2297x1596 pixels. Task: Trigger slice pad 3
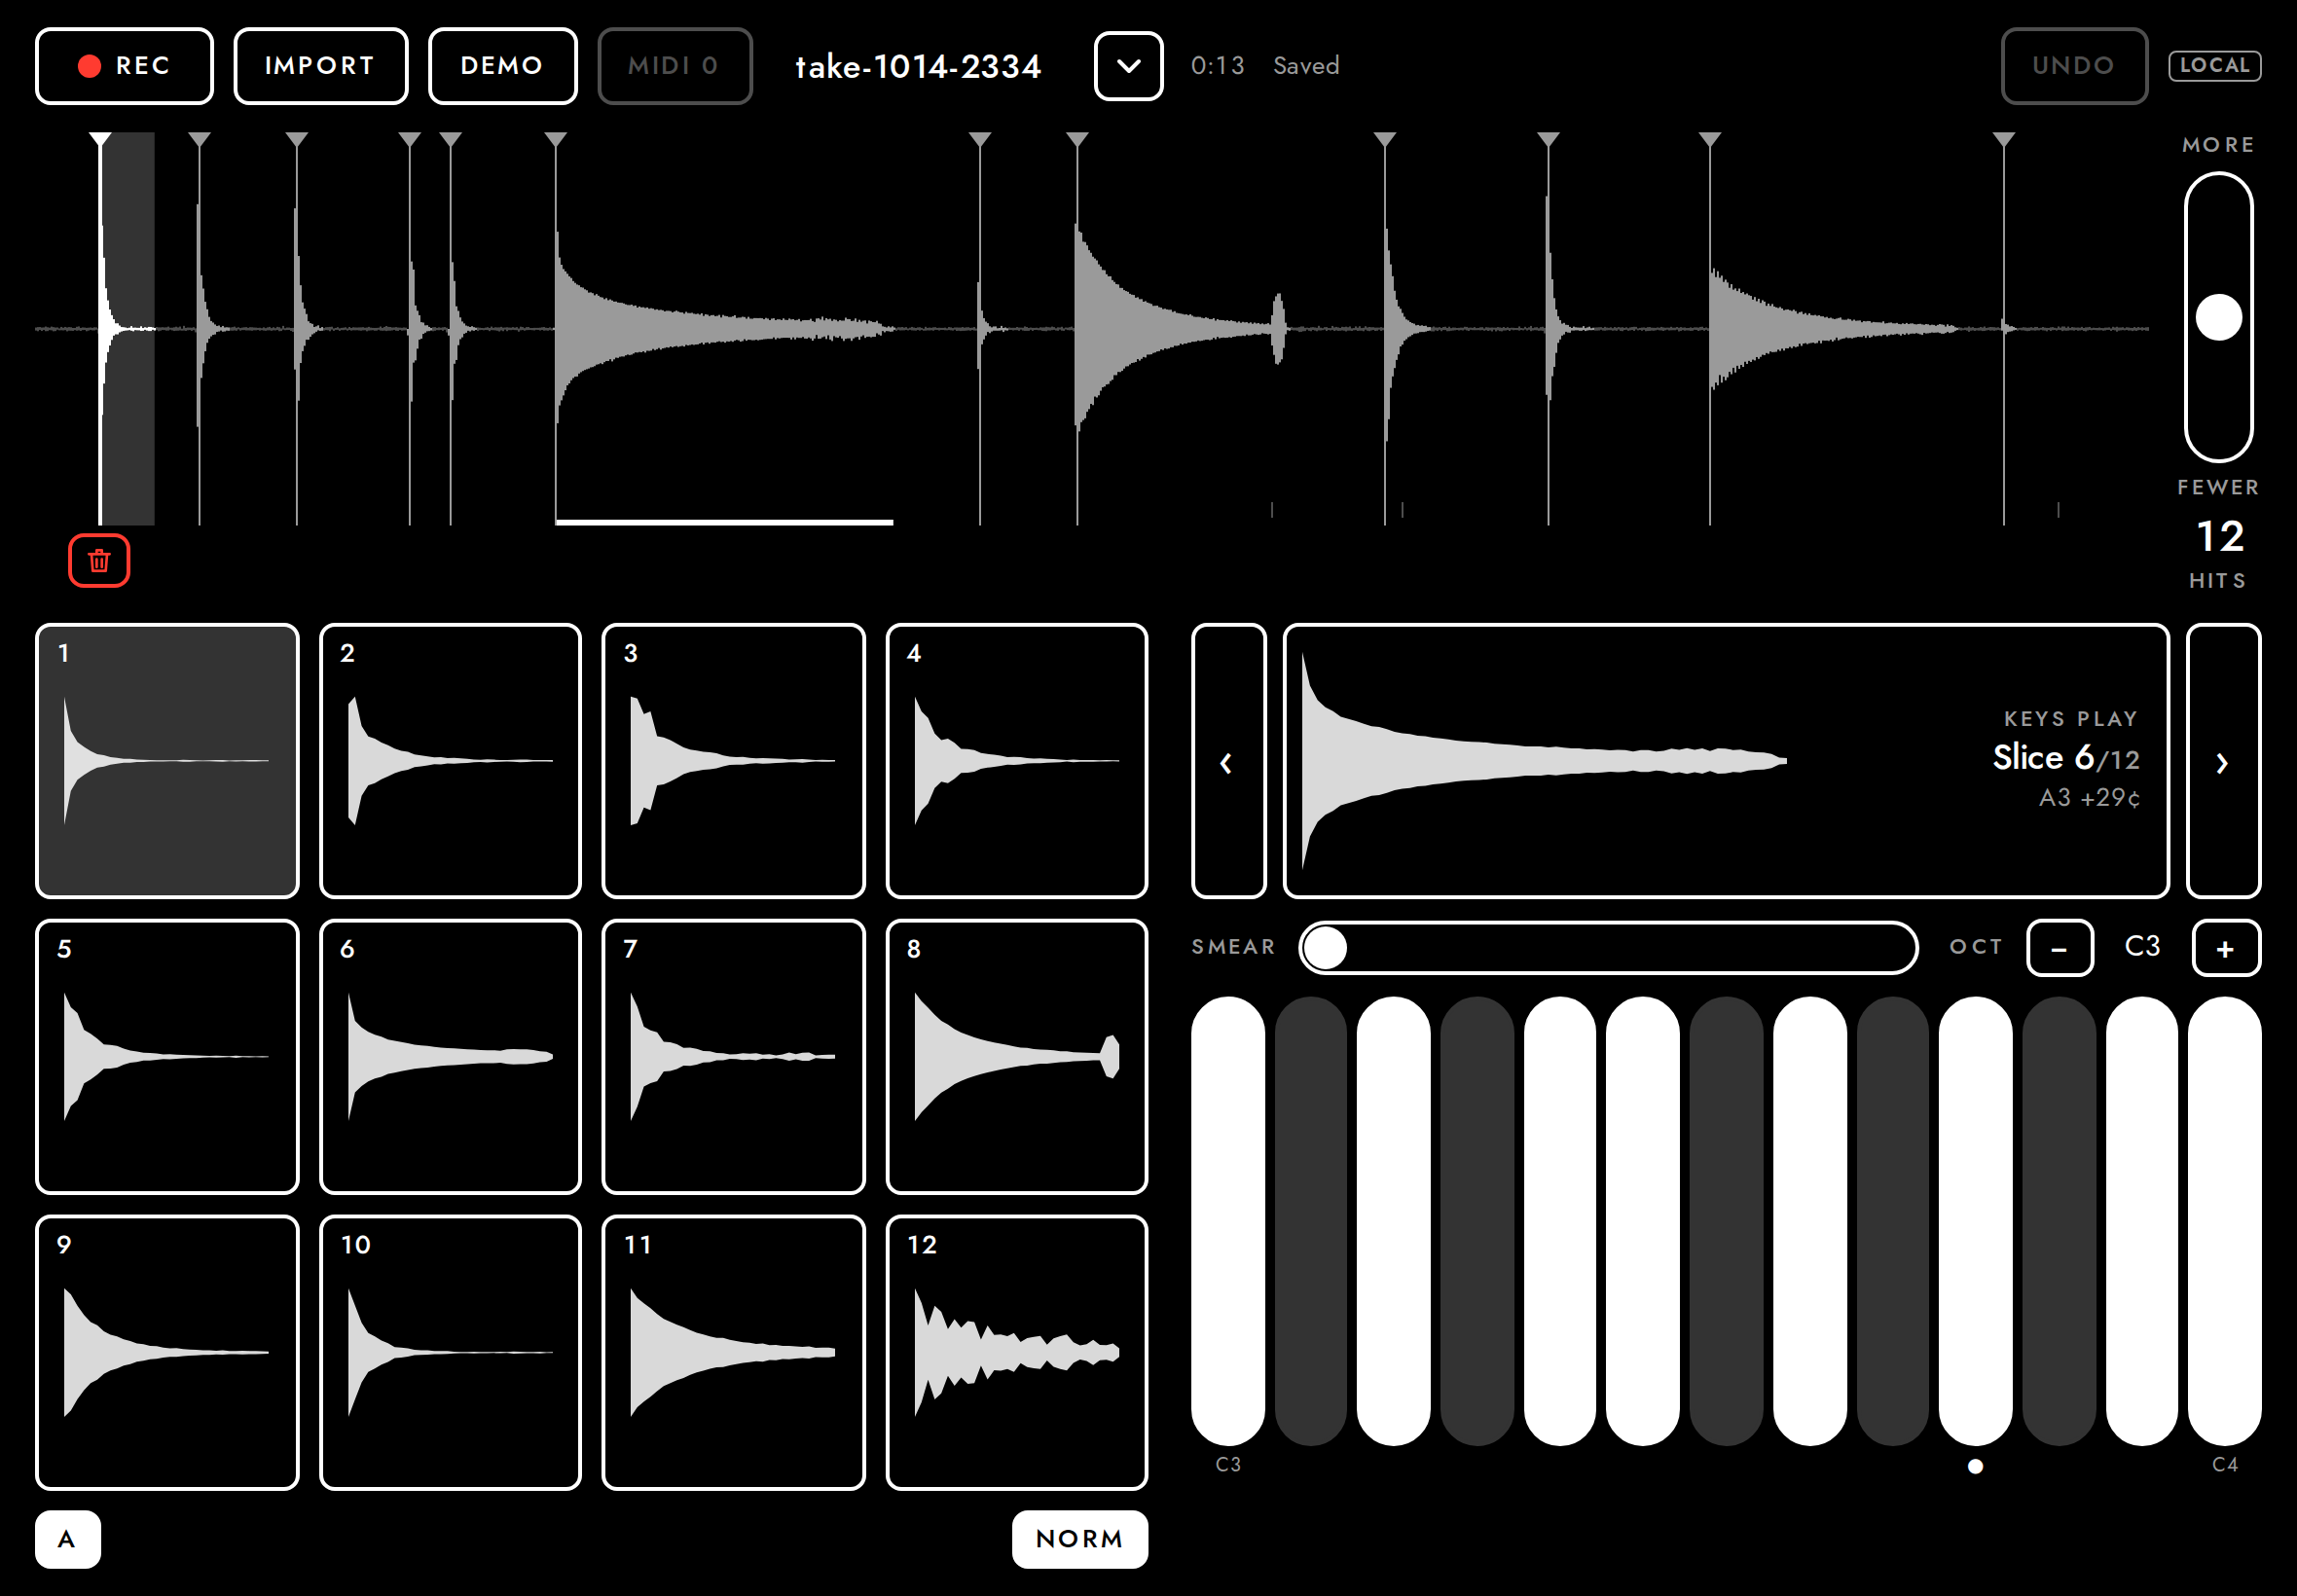coord(733,761)
